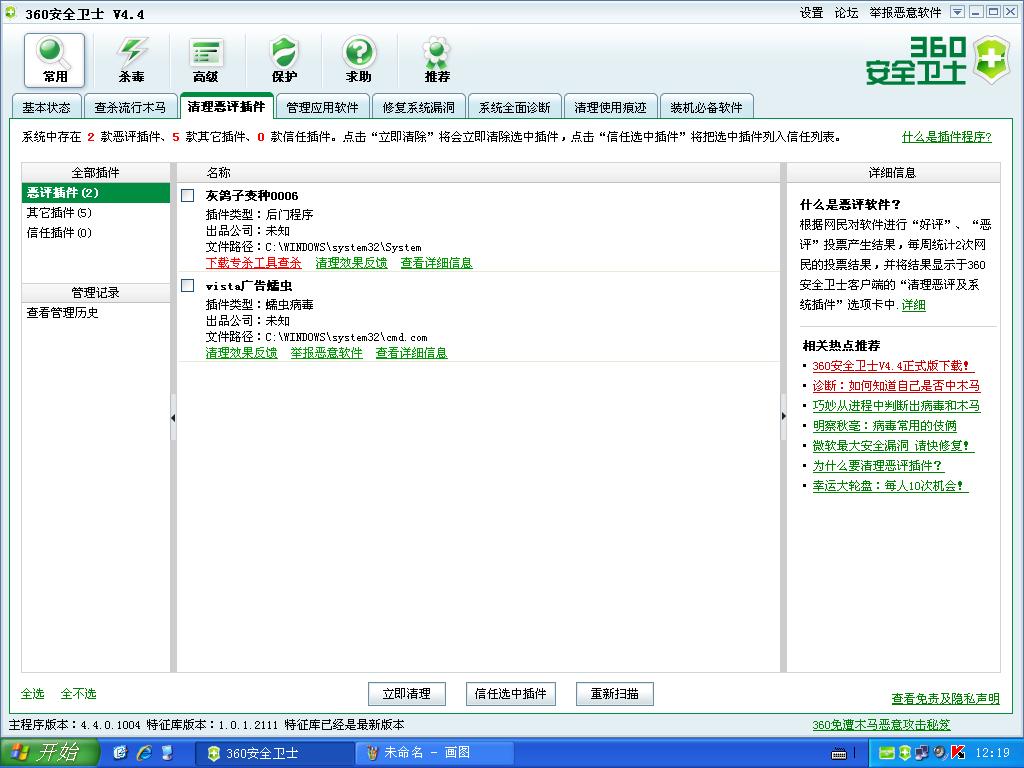Screen dimensions: 1024x768
Task: Switch to the 修复系统漏洞 tab
Action: pos(419,108)
